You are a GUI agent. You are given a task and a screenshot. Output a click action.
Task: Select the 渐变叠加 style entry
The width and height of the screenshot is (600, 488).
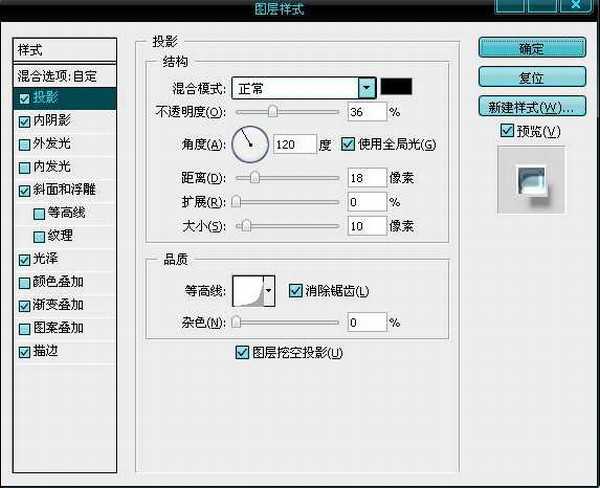coord(58,305)
